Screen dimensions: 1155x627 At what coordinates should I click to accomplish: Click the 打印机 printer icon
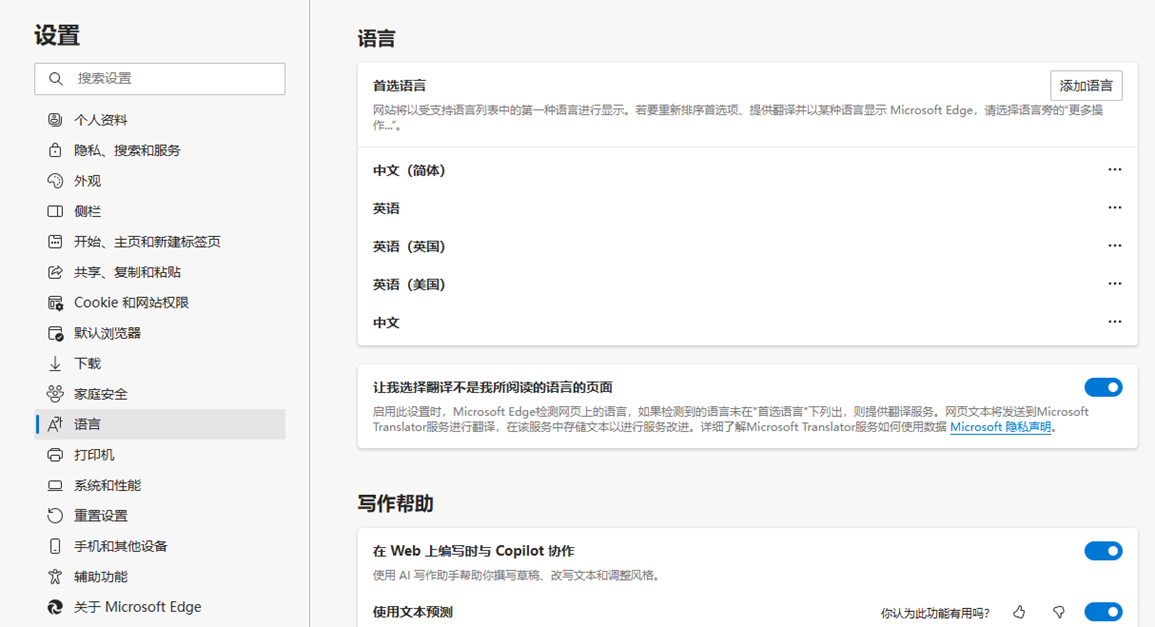55,455
